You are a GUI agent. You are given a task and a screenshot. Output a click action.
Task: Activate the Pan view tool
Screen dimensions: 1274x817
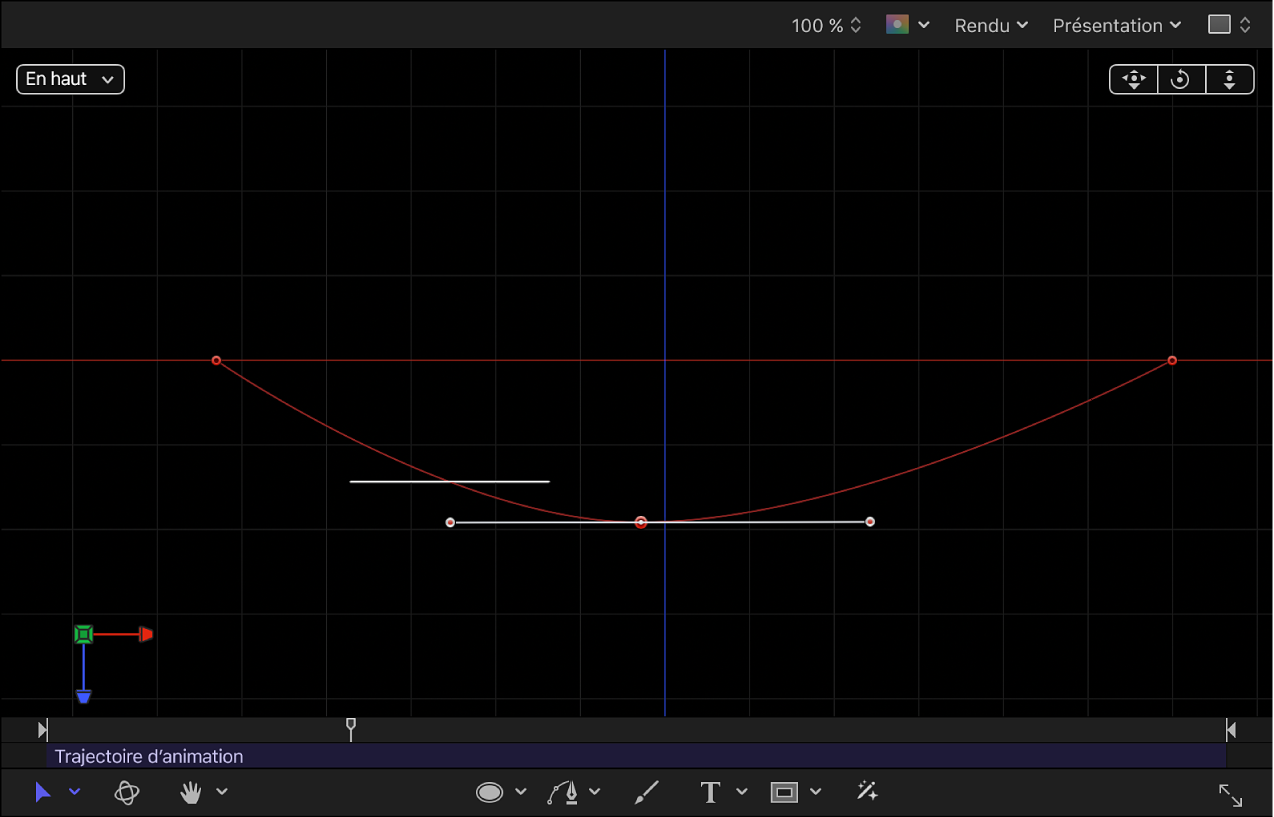[1133, 79]
